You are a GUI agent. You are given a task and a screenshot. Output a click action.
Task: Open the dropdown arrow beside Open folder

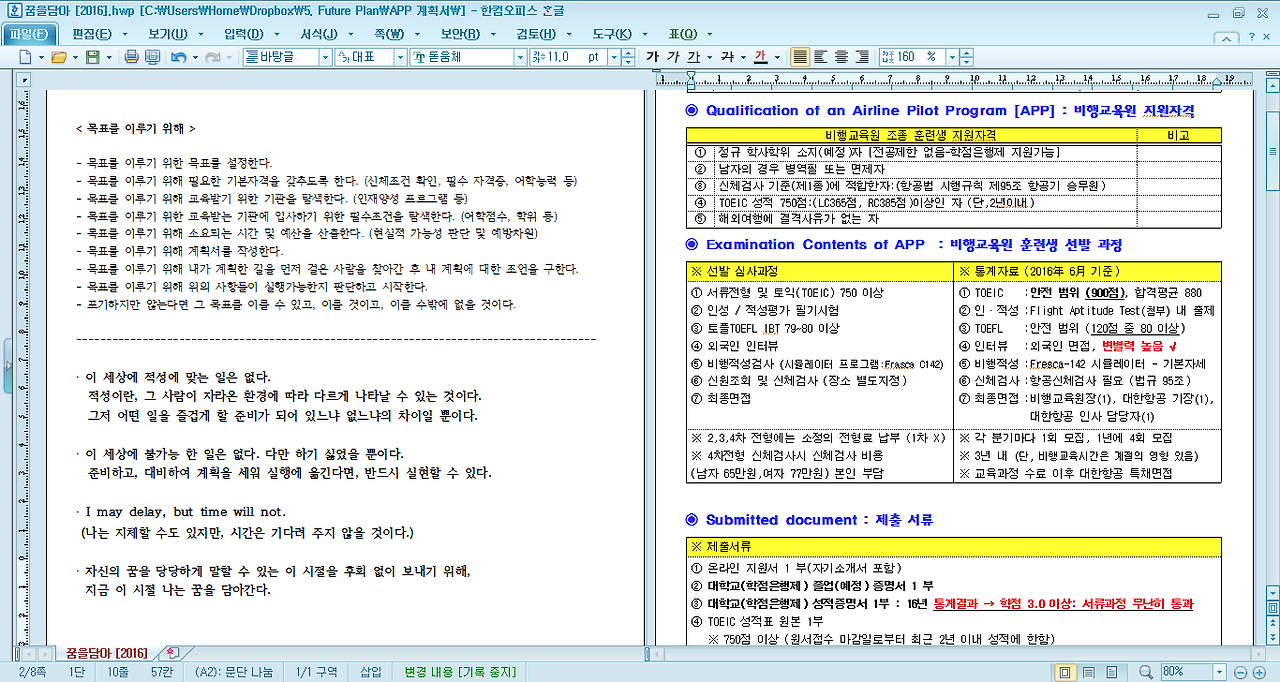pyautogui.click(x=74, y=58)
